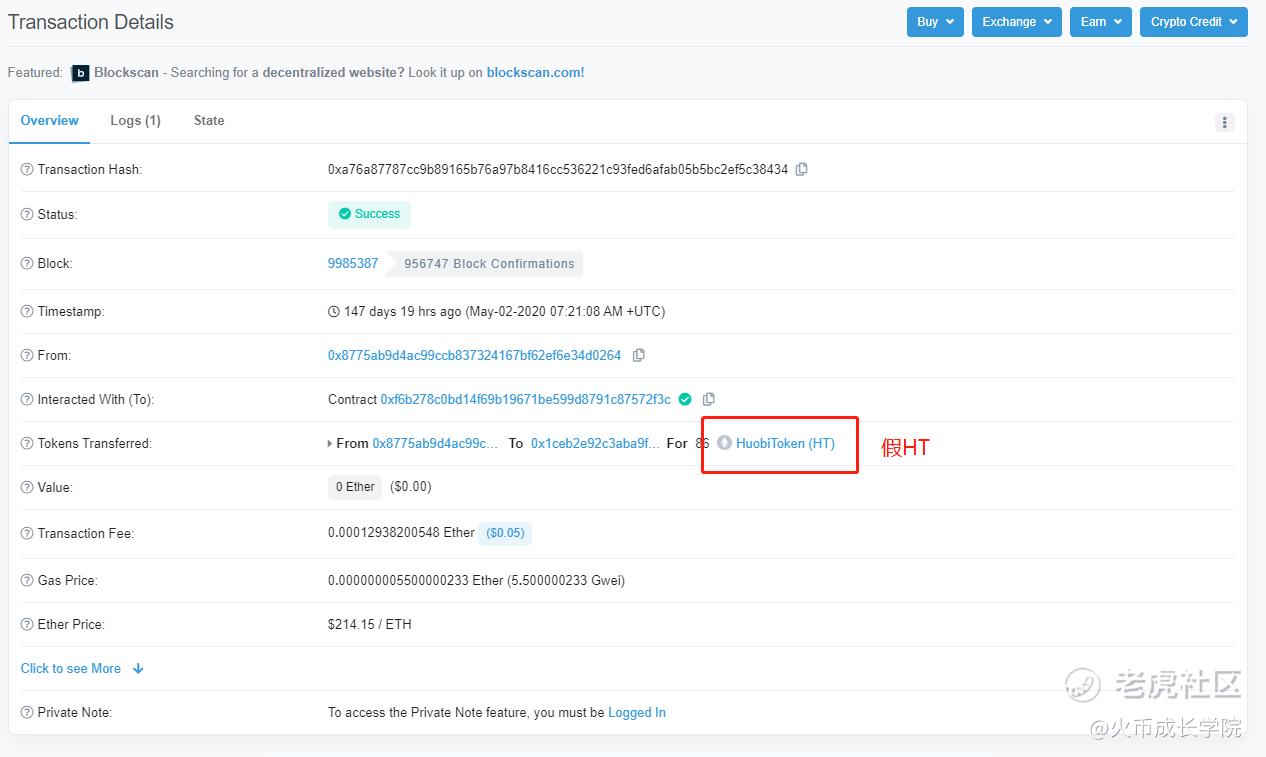Screen dimensions: 1266x757
Task: Click the Logged In link
Action: pyautogui.click(x=637, y=712)
